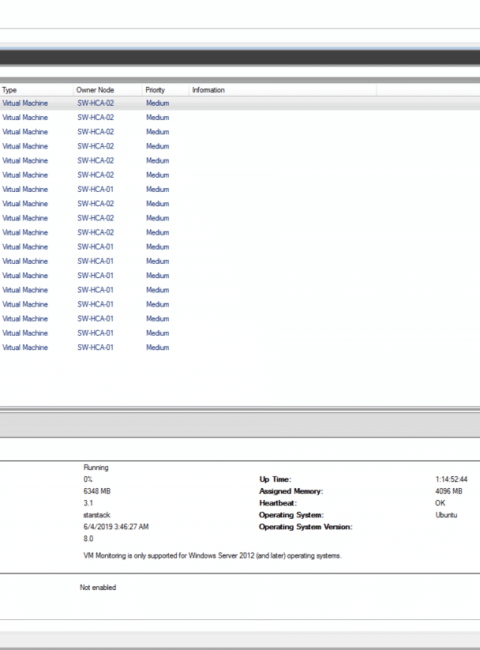Click the starstack computer name

[x=97, y=515]
